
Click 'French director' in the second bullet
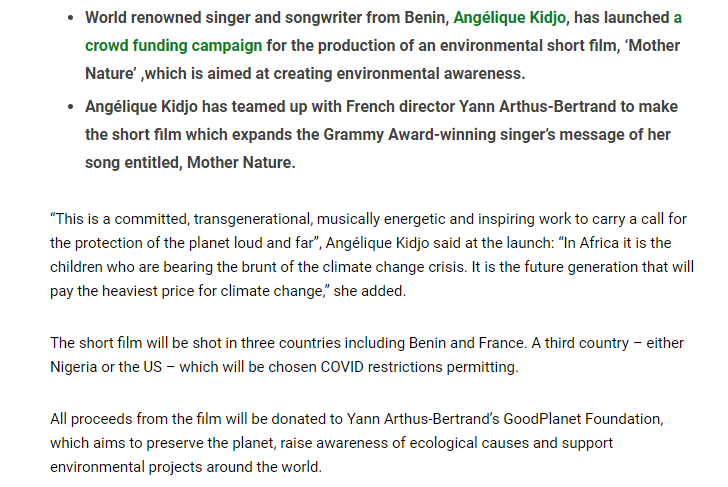[400, 107]
